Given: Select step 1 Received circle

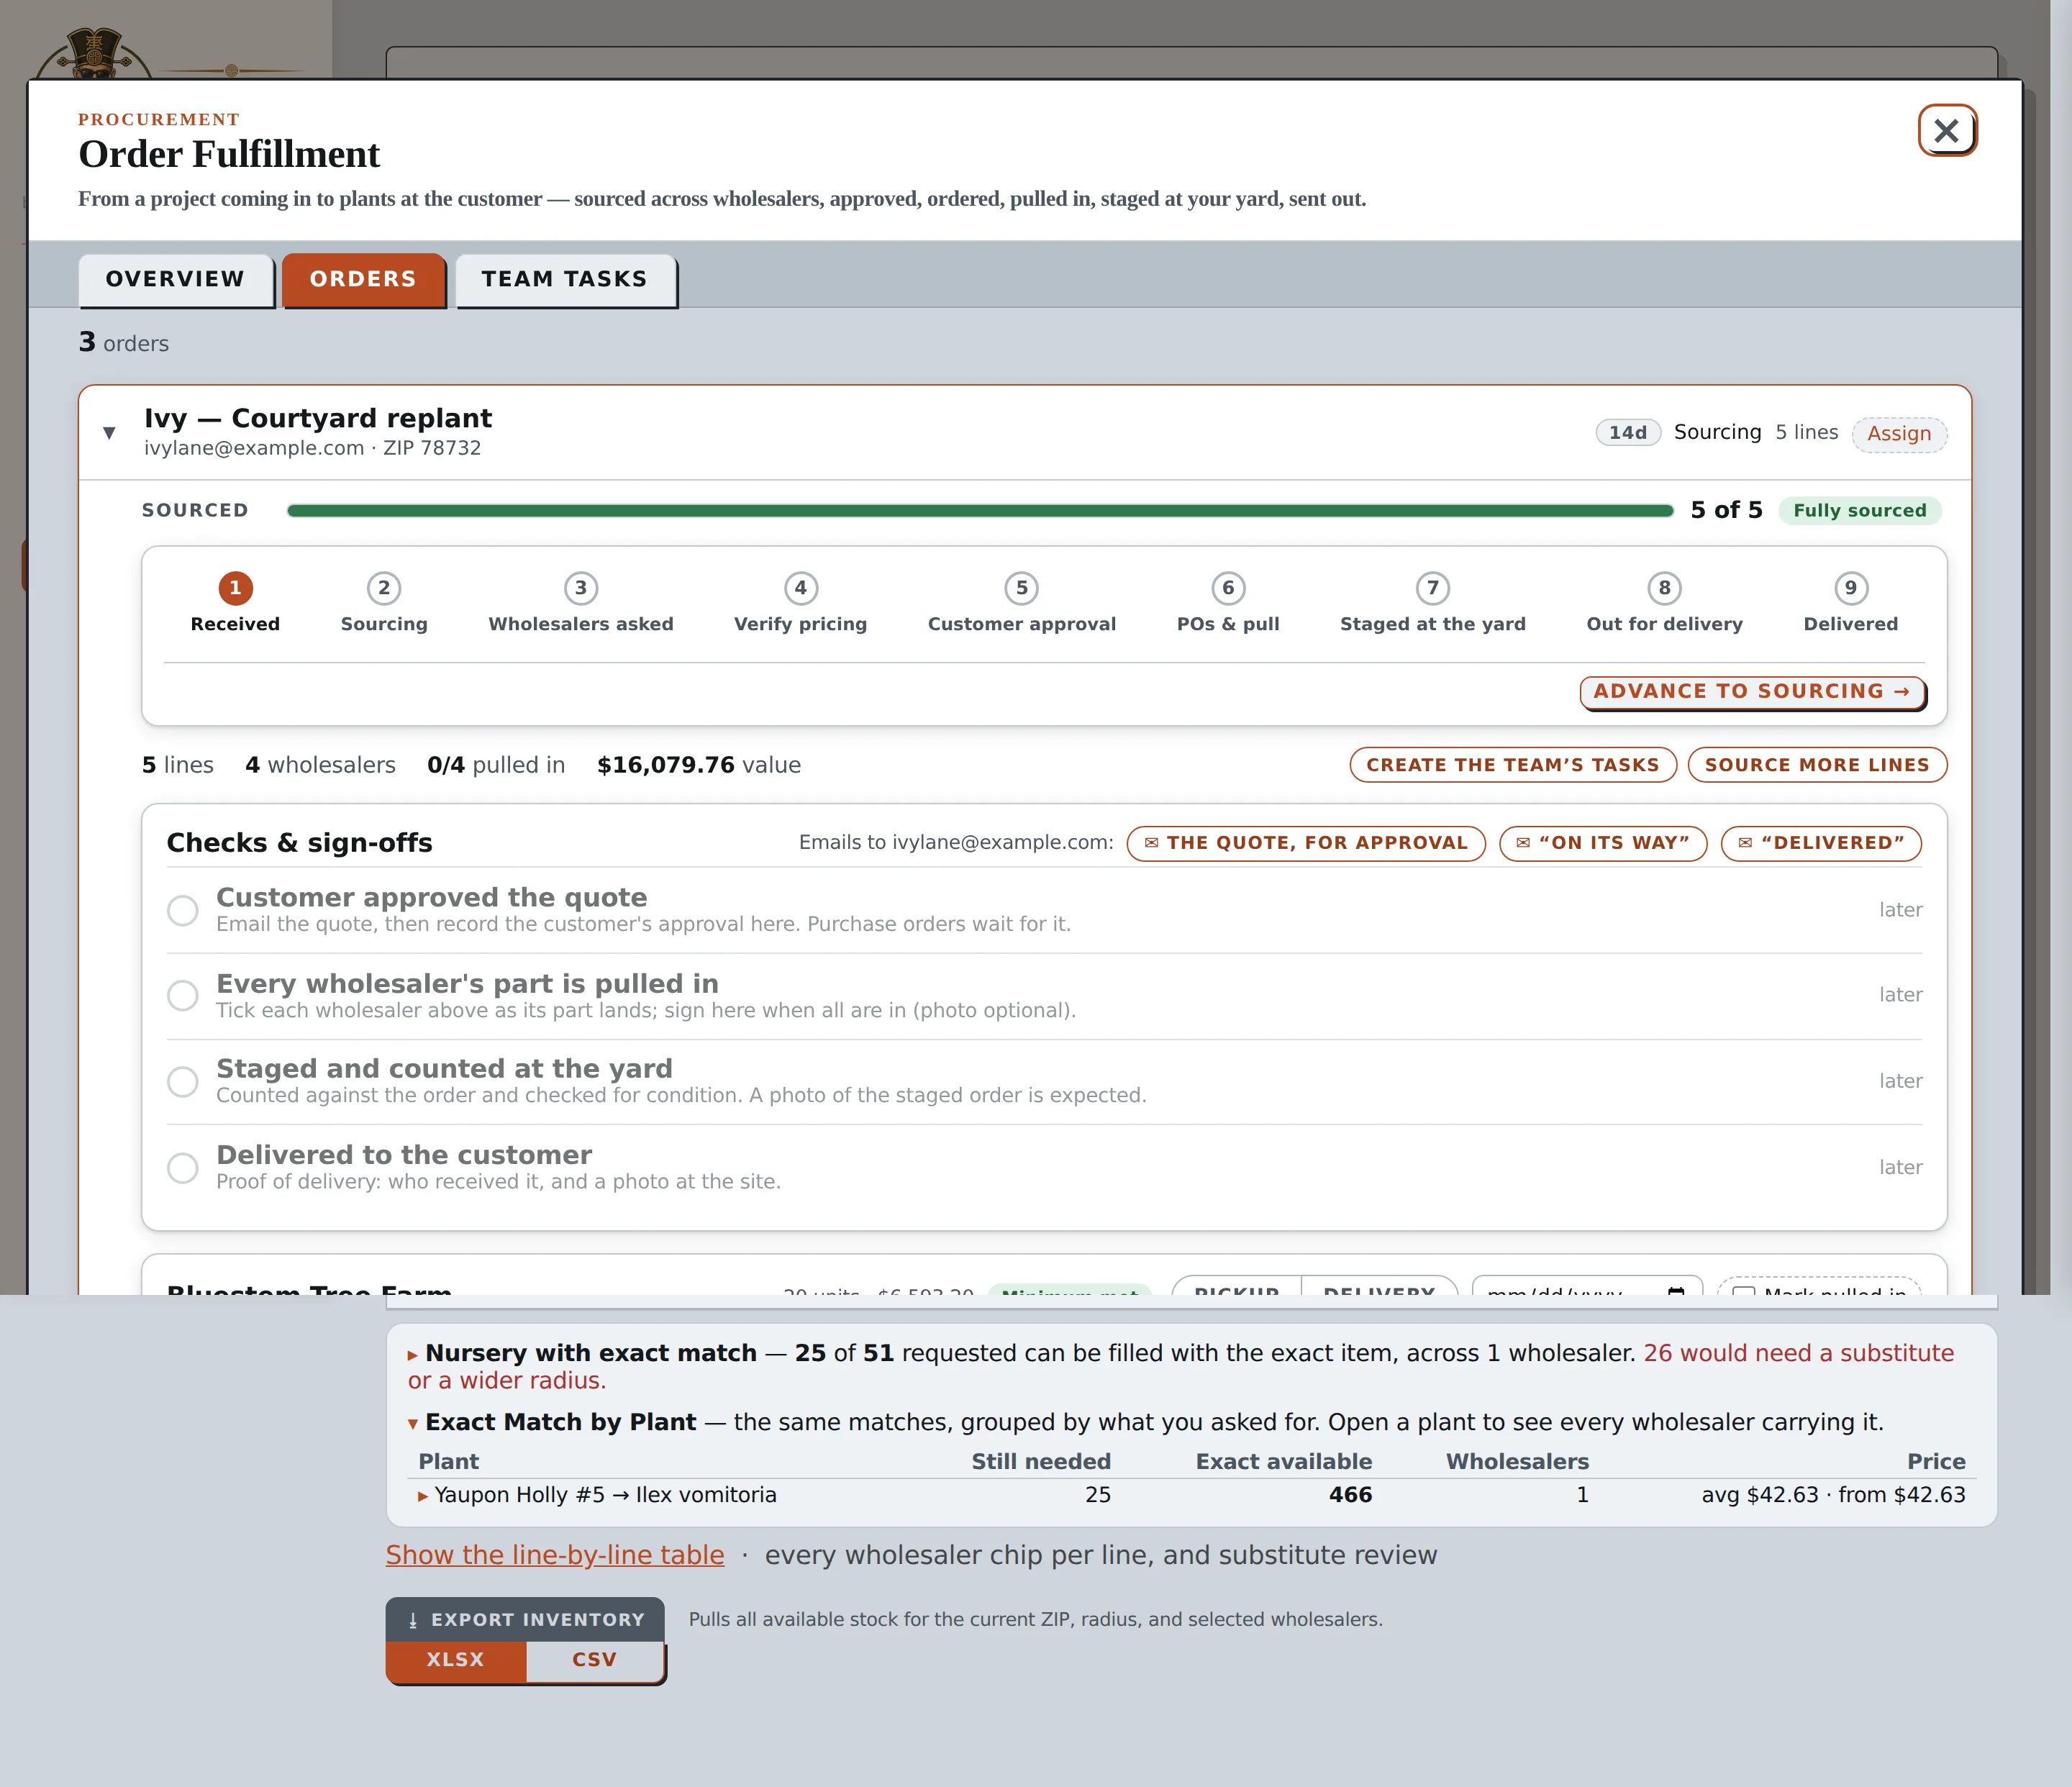Looking at the screenshot, I should [x=235, y=588].
